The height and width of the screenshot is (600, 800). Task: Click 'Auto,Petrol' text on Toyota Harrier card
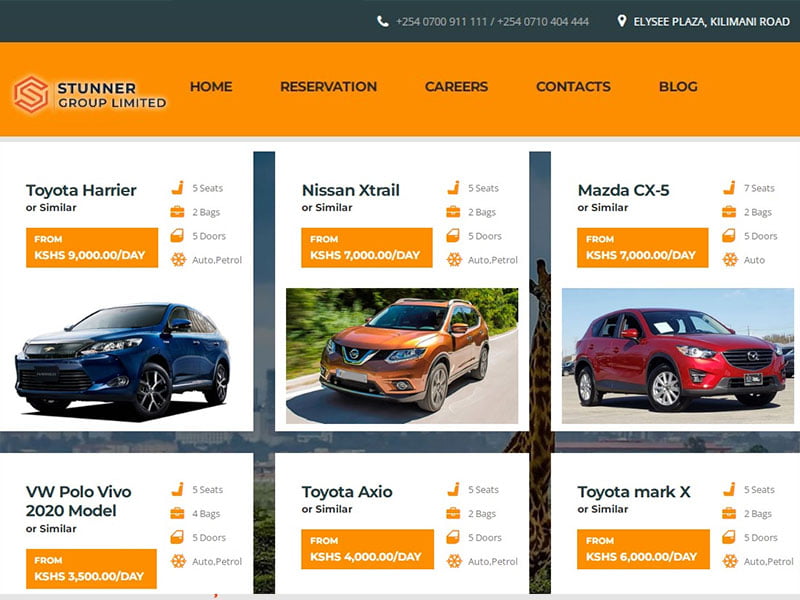(x=217, y=260)
